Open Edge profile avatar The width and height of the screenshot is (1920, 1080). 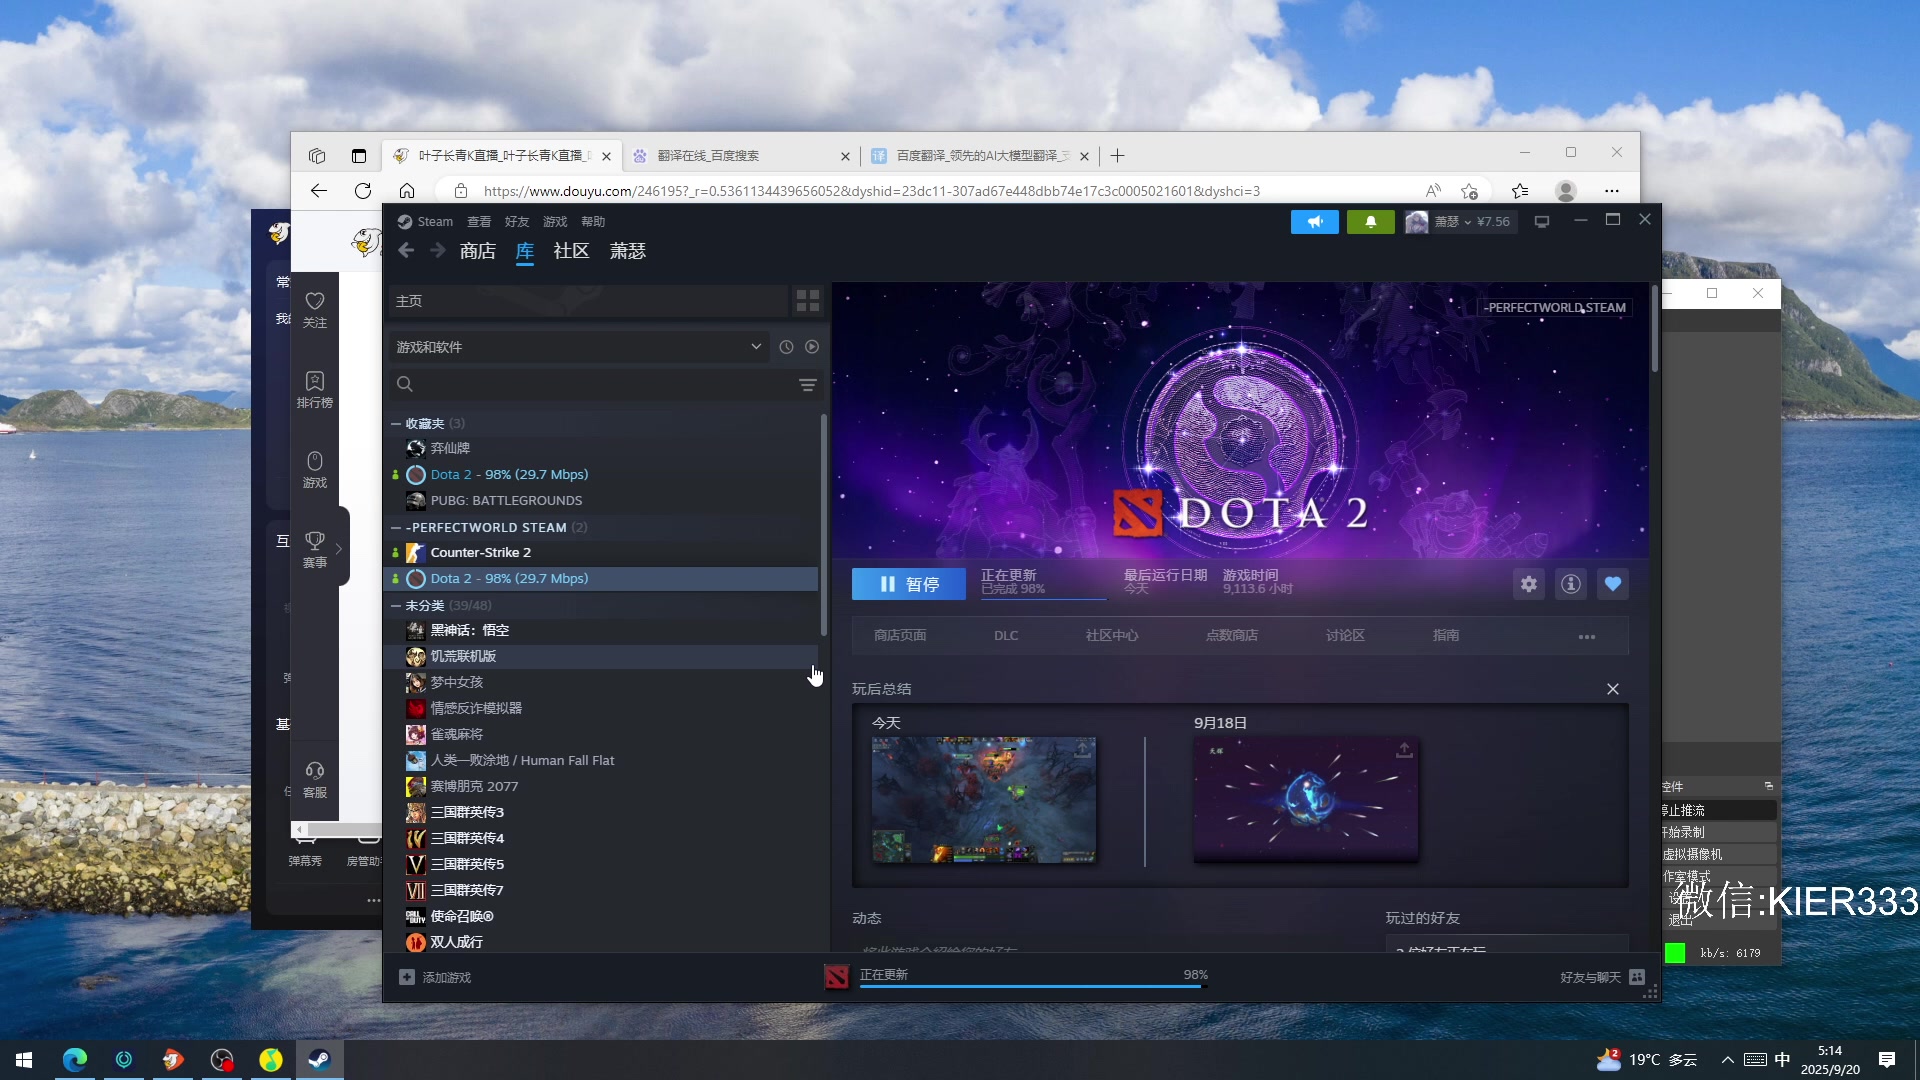(x=1566, y=191)
